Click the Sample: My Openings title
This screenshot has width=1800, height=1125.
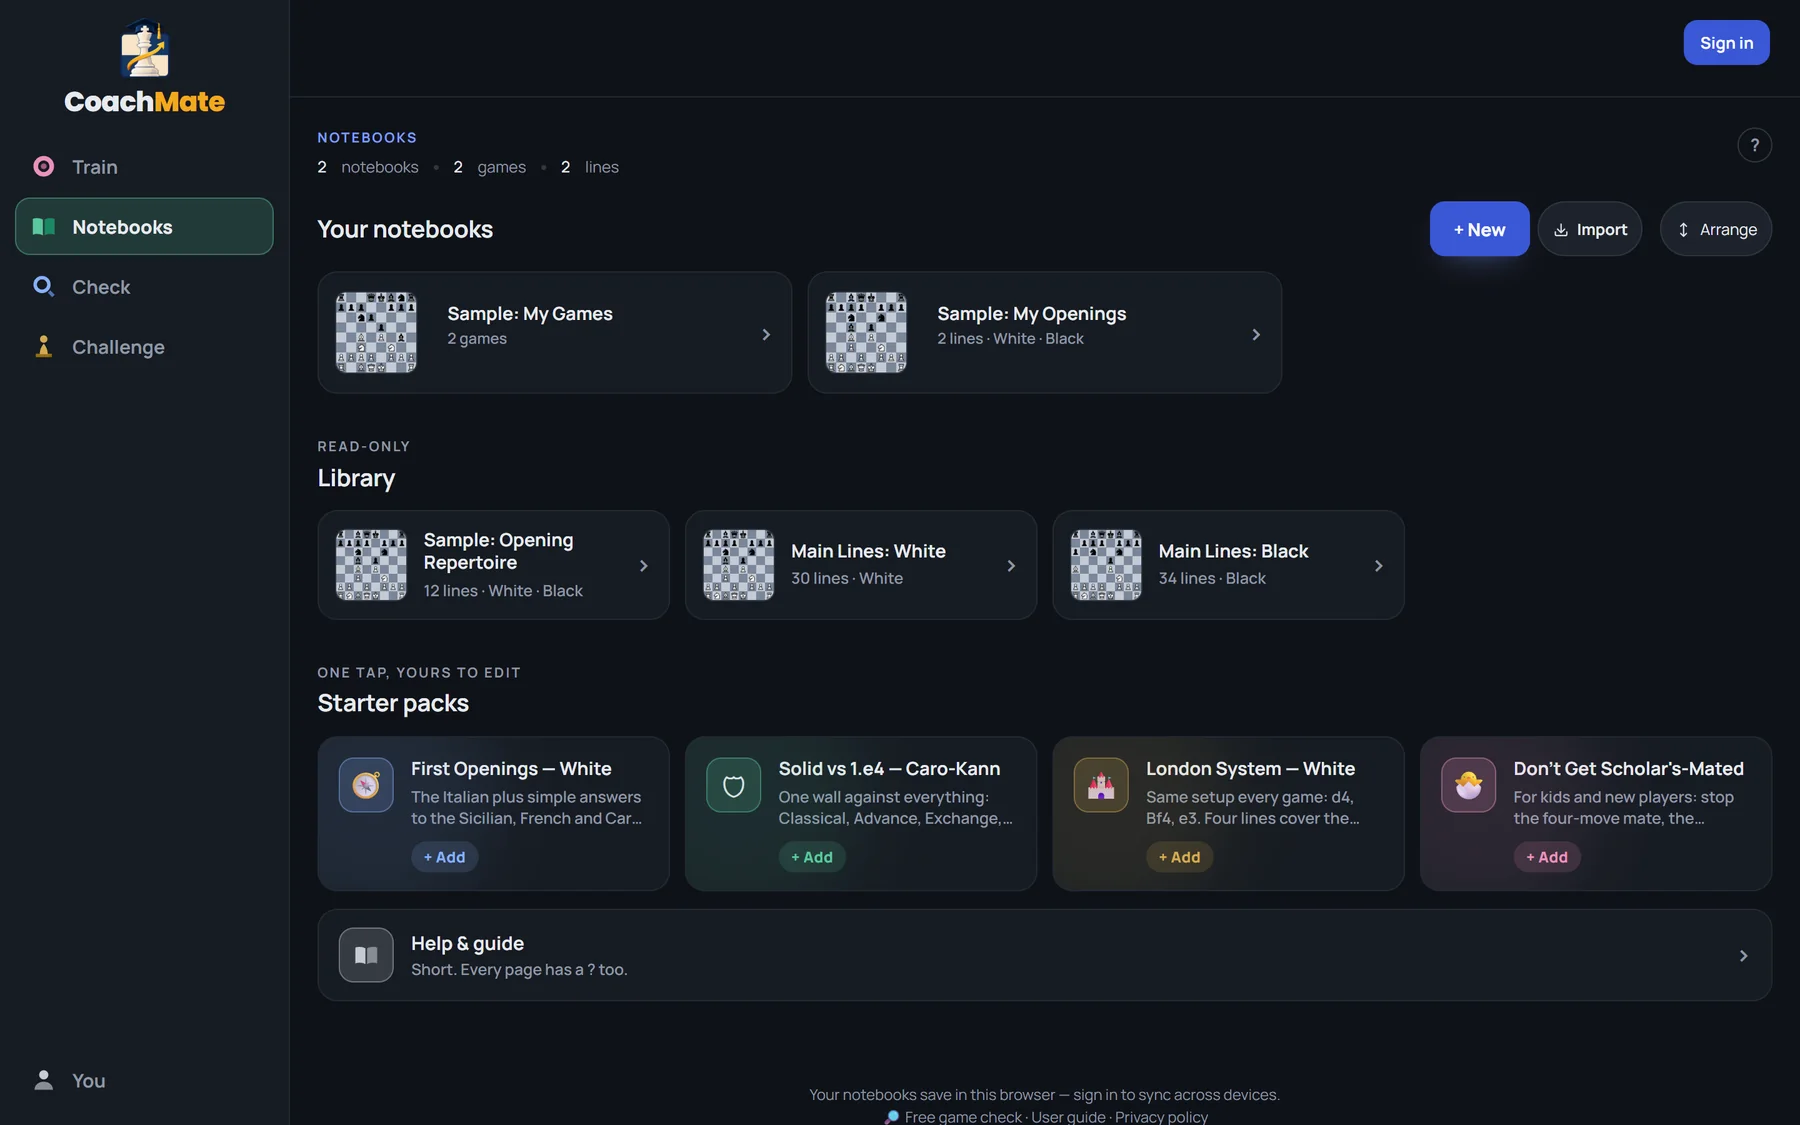1032,314
